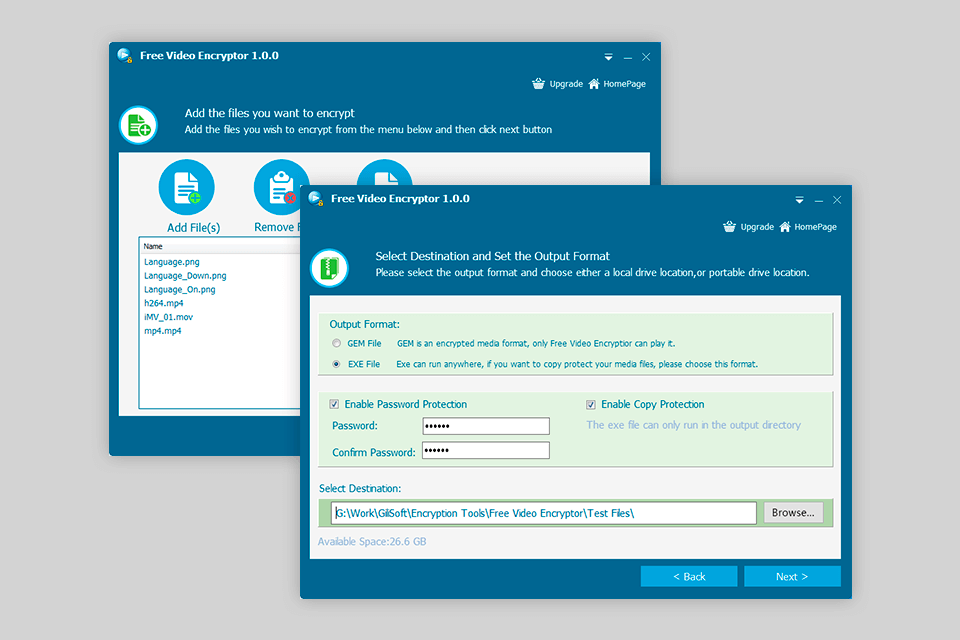
Task: Click Upgrade link text in back window
Action: [x=566, y=84]
